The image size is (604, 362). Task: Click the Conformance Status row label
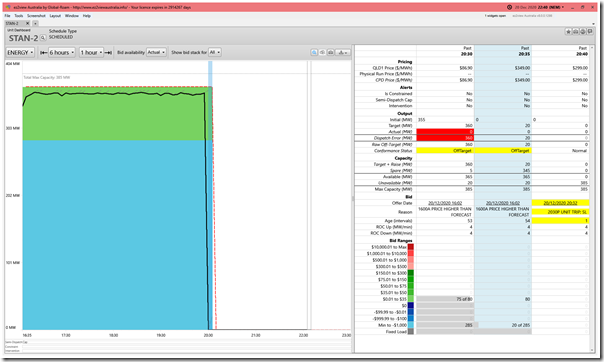(x=393, y=151)
